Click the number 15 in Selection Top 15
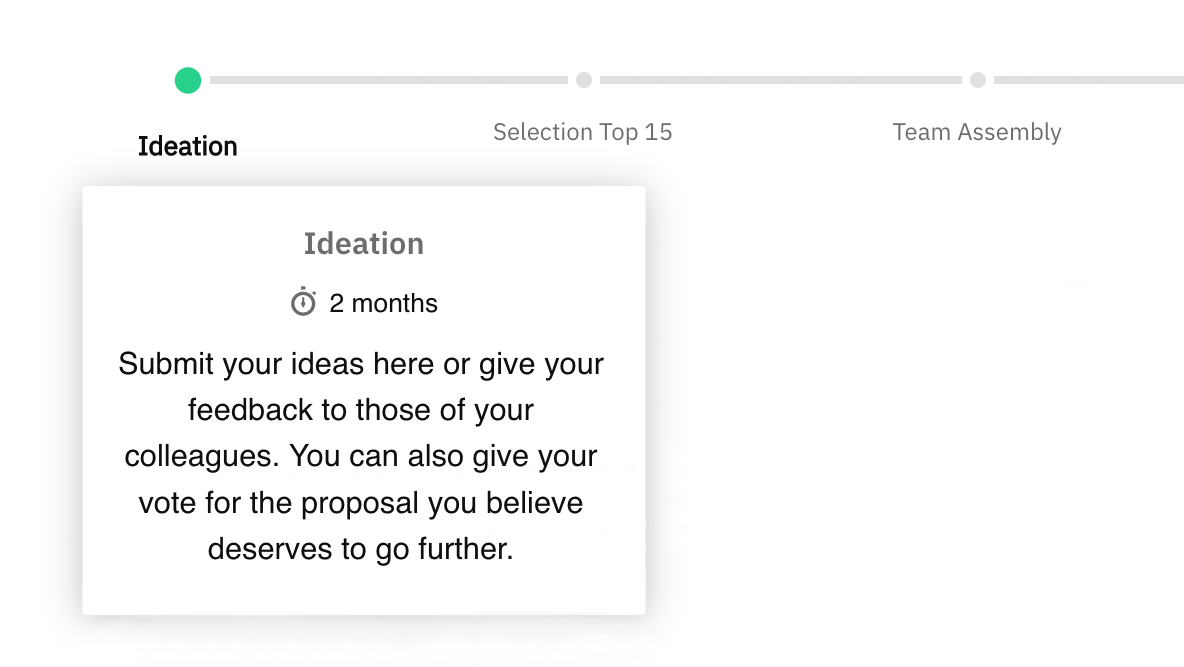The height and width of the screenshot is (667, 1184). [x=658, y=132]
